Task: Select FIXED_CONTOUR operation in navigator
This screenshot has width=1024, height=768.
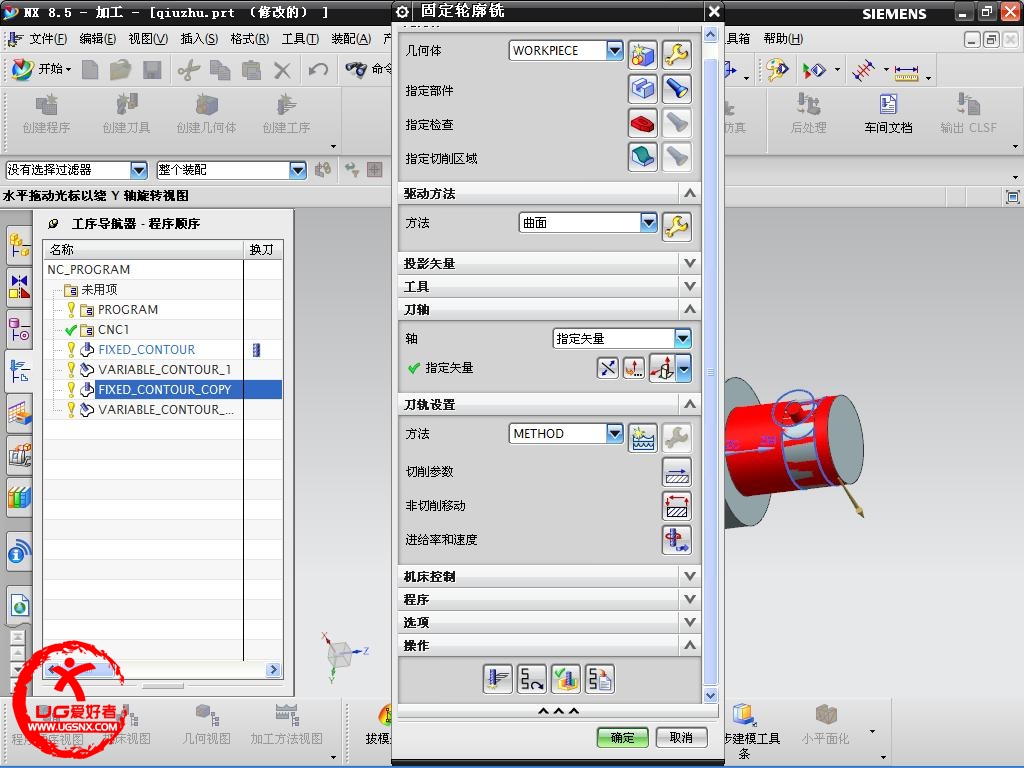Action: pos(146,350)
